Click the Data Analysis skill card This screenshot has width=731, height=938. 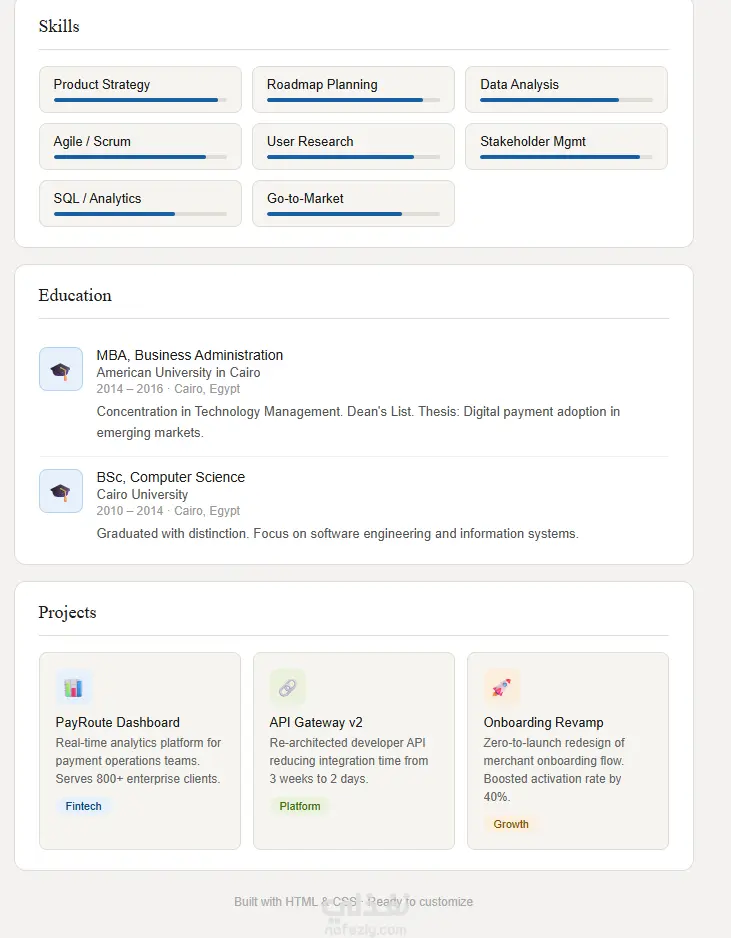(566, 89)
